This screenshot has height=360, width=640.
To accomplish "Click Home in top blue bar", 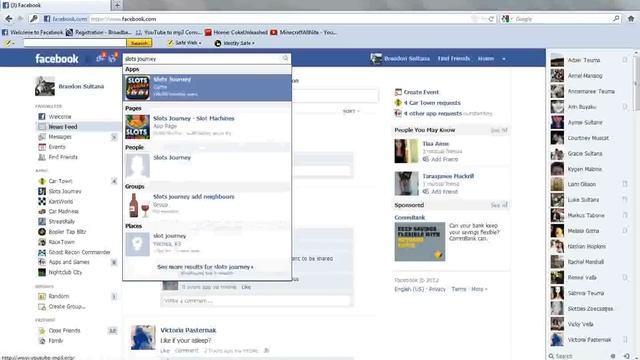I will pyautogui.click(x=486, y=59).
